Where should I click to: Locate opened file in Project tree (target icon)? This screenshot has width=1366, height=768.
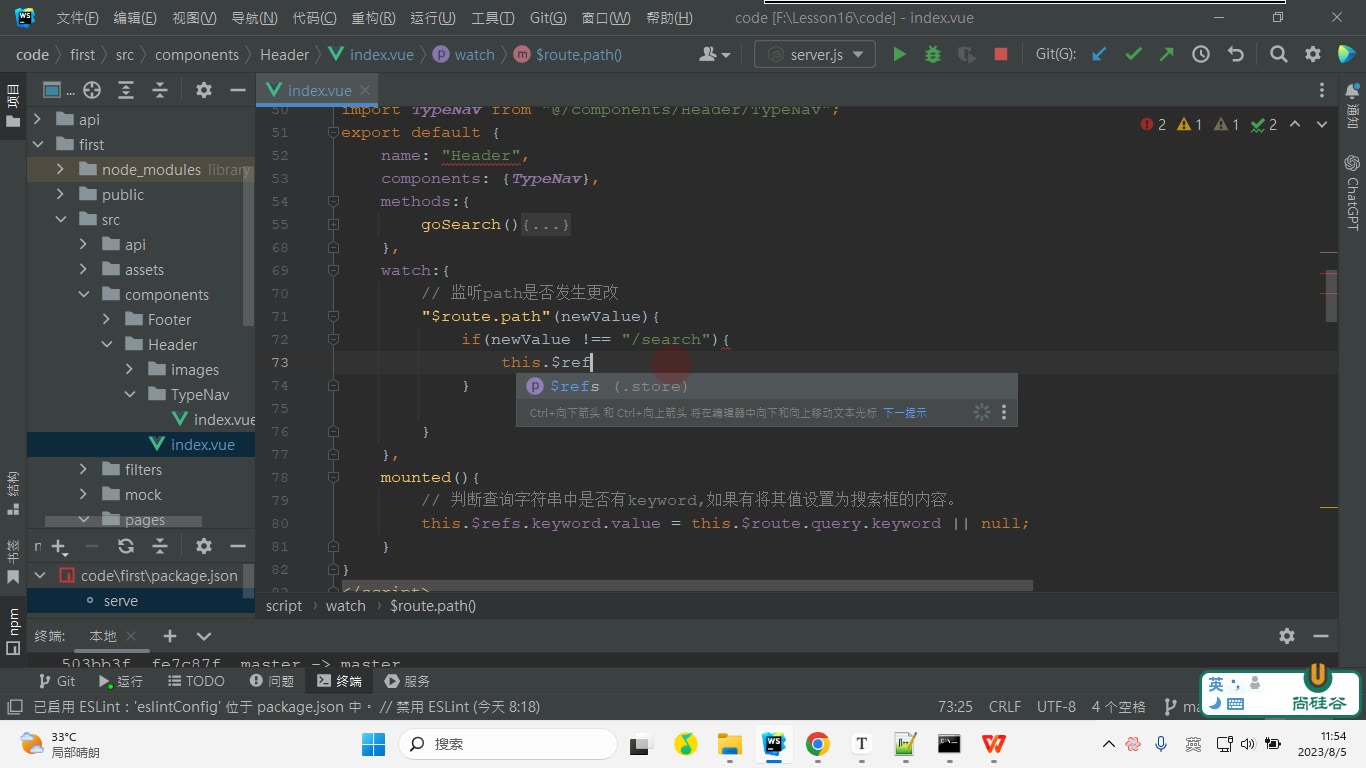click(92, 90)
